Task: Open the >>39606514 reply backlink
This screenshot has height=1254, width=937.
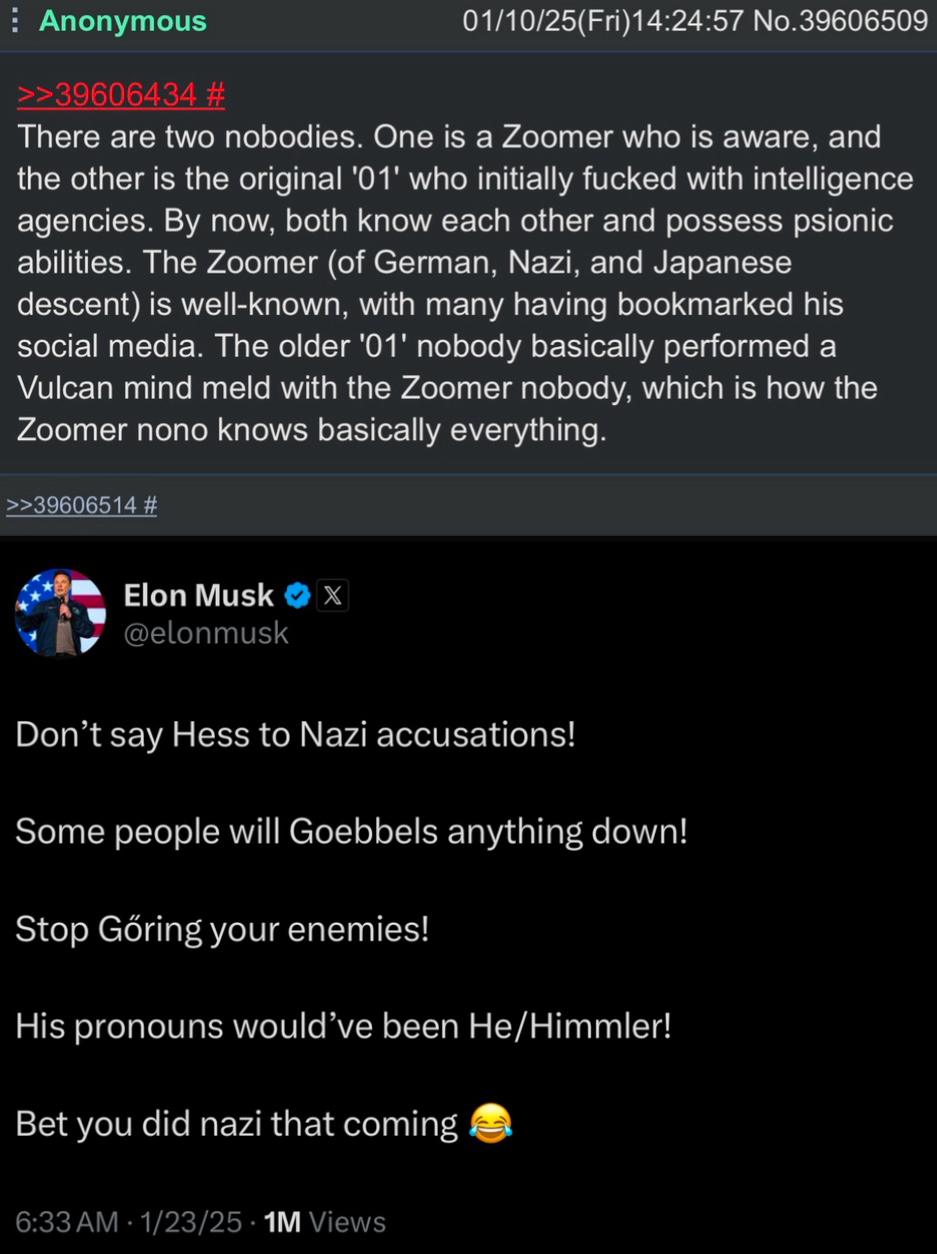Action: tap(71, 505)
